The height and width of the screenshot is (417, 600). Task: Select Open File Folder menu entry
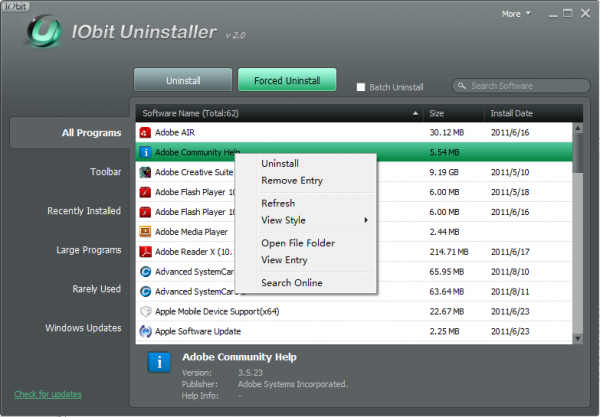click(x=298, y=243)
